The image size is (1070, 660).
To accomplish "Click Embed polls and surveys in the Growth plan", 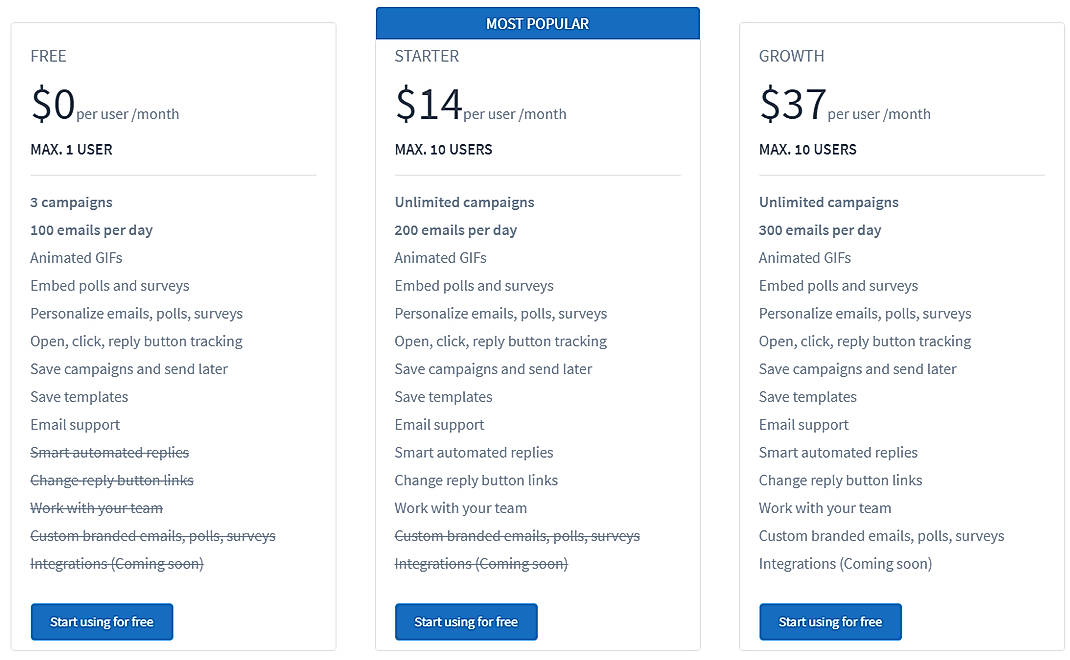I will (x=839, y=286).
